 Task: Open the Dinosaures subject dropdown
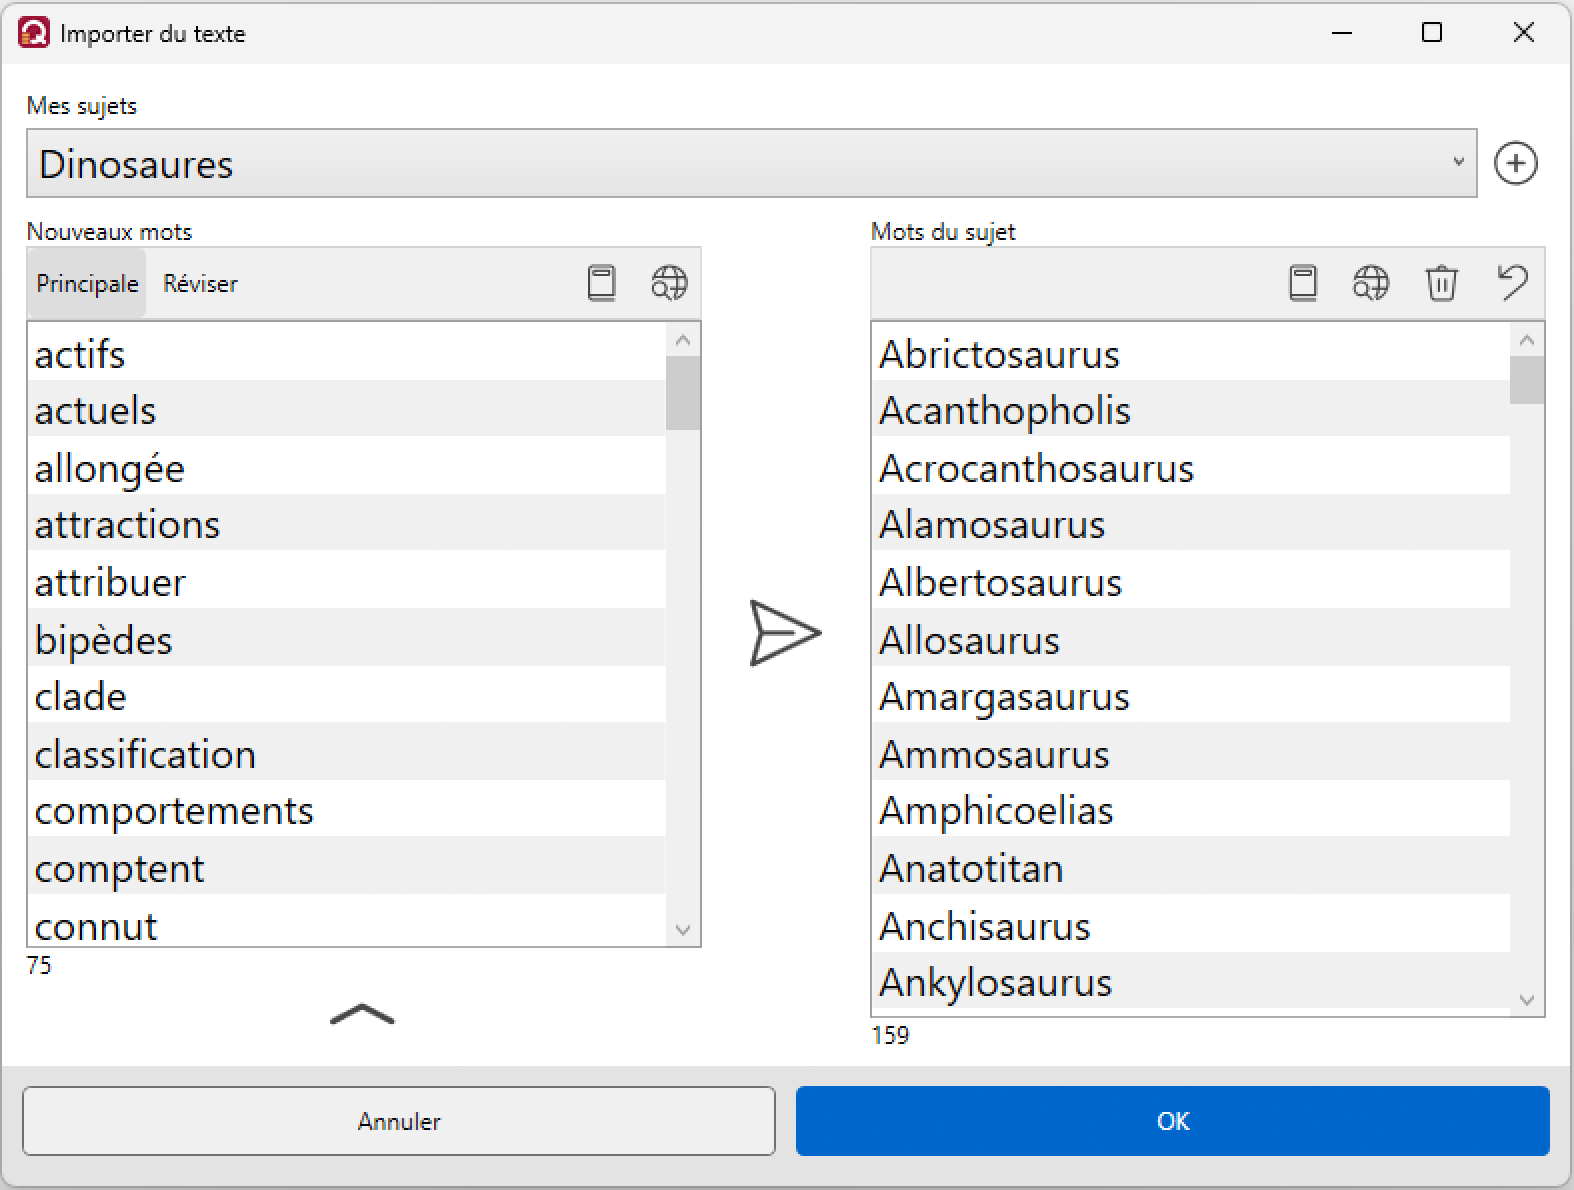751,163
